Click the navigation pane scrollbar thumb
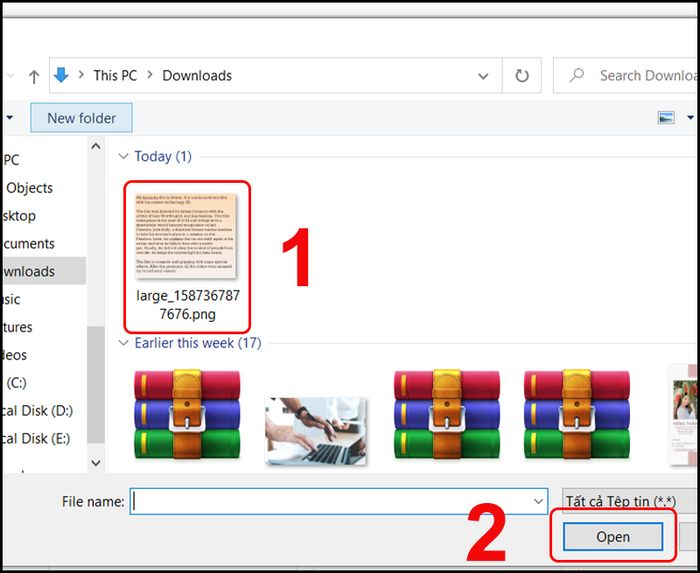Screen dimensions: 700x573 point(96,385)
